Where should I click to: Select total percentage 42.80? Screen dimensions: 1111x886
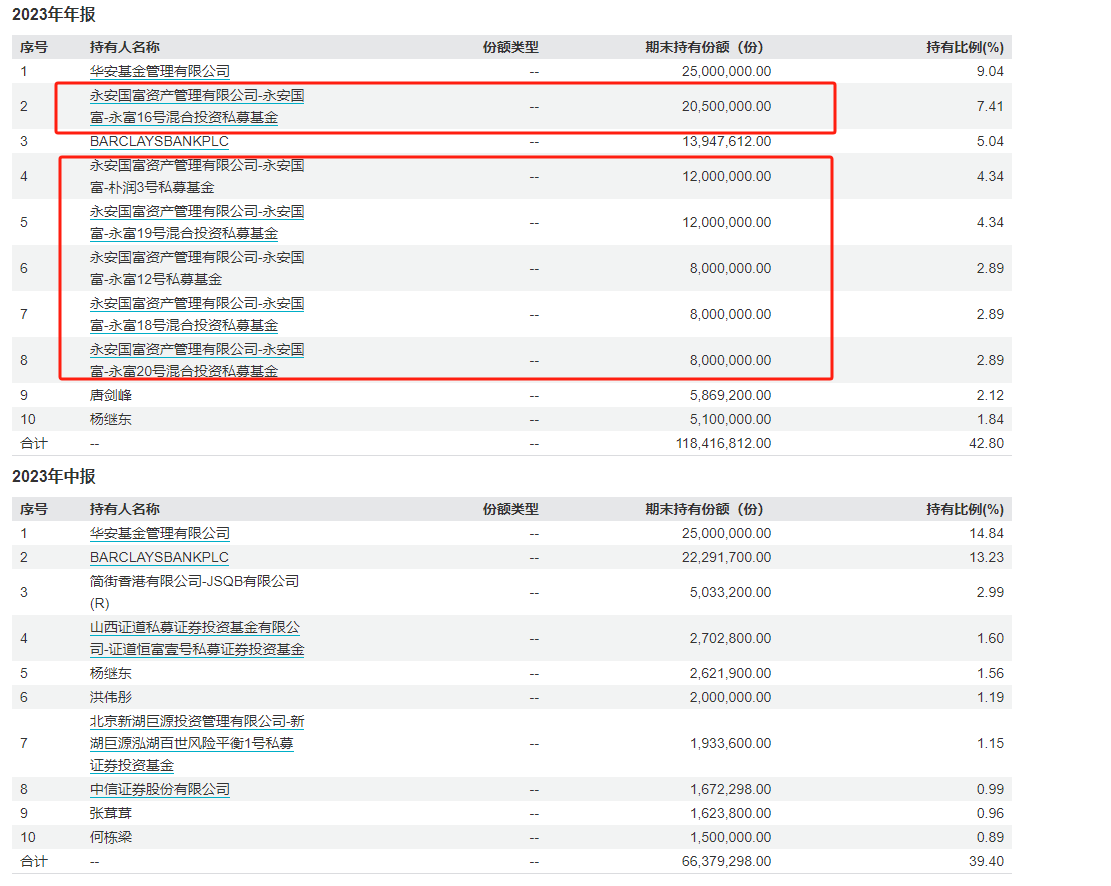[x=986, y=444]
